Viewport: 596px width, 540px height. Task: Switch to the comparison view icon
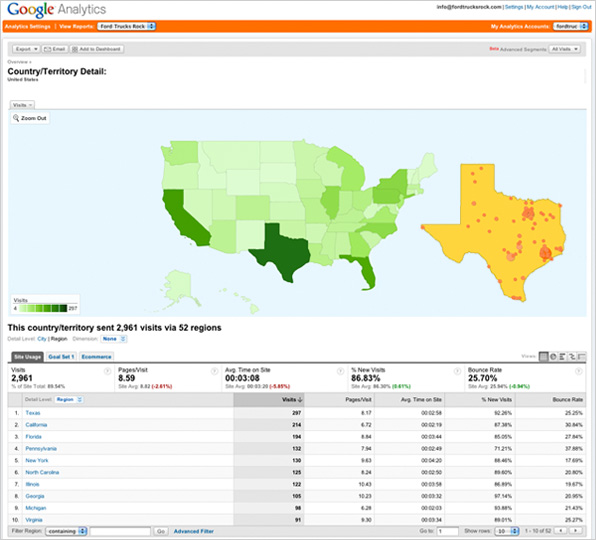pos(571,356)
